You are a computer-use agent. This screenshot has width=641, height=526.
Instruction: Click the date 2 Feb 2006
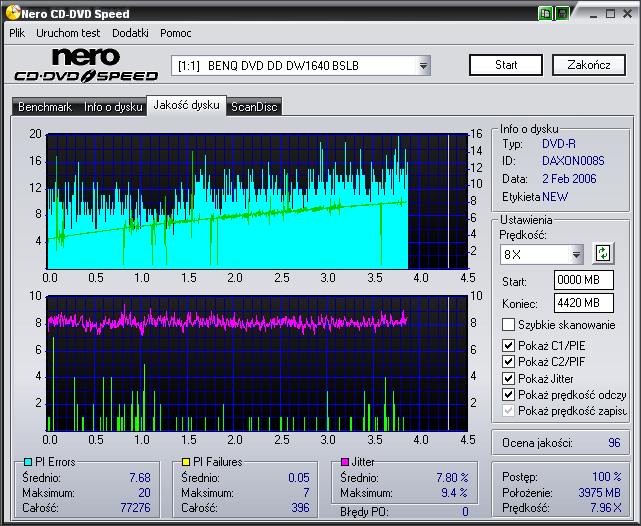point(569,179)
